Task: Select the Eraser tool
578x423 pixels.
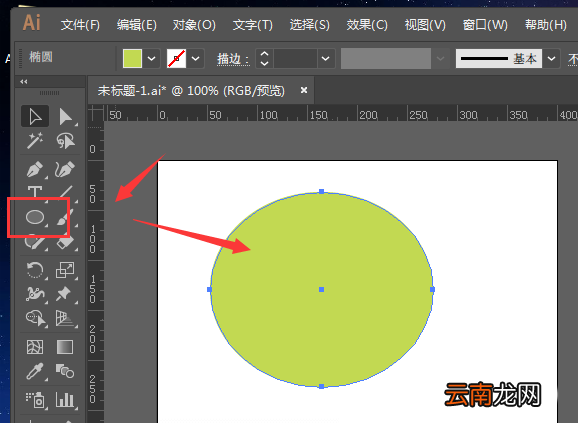Action: click(65, 242)
